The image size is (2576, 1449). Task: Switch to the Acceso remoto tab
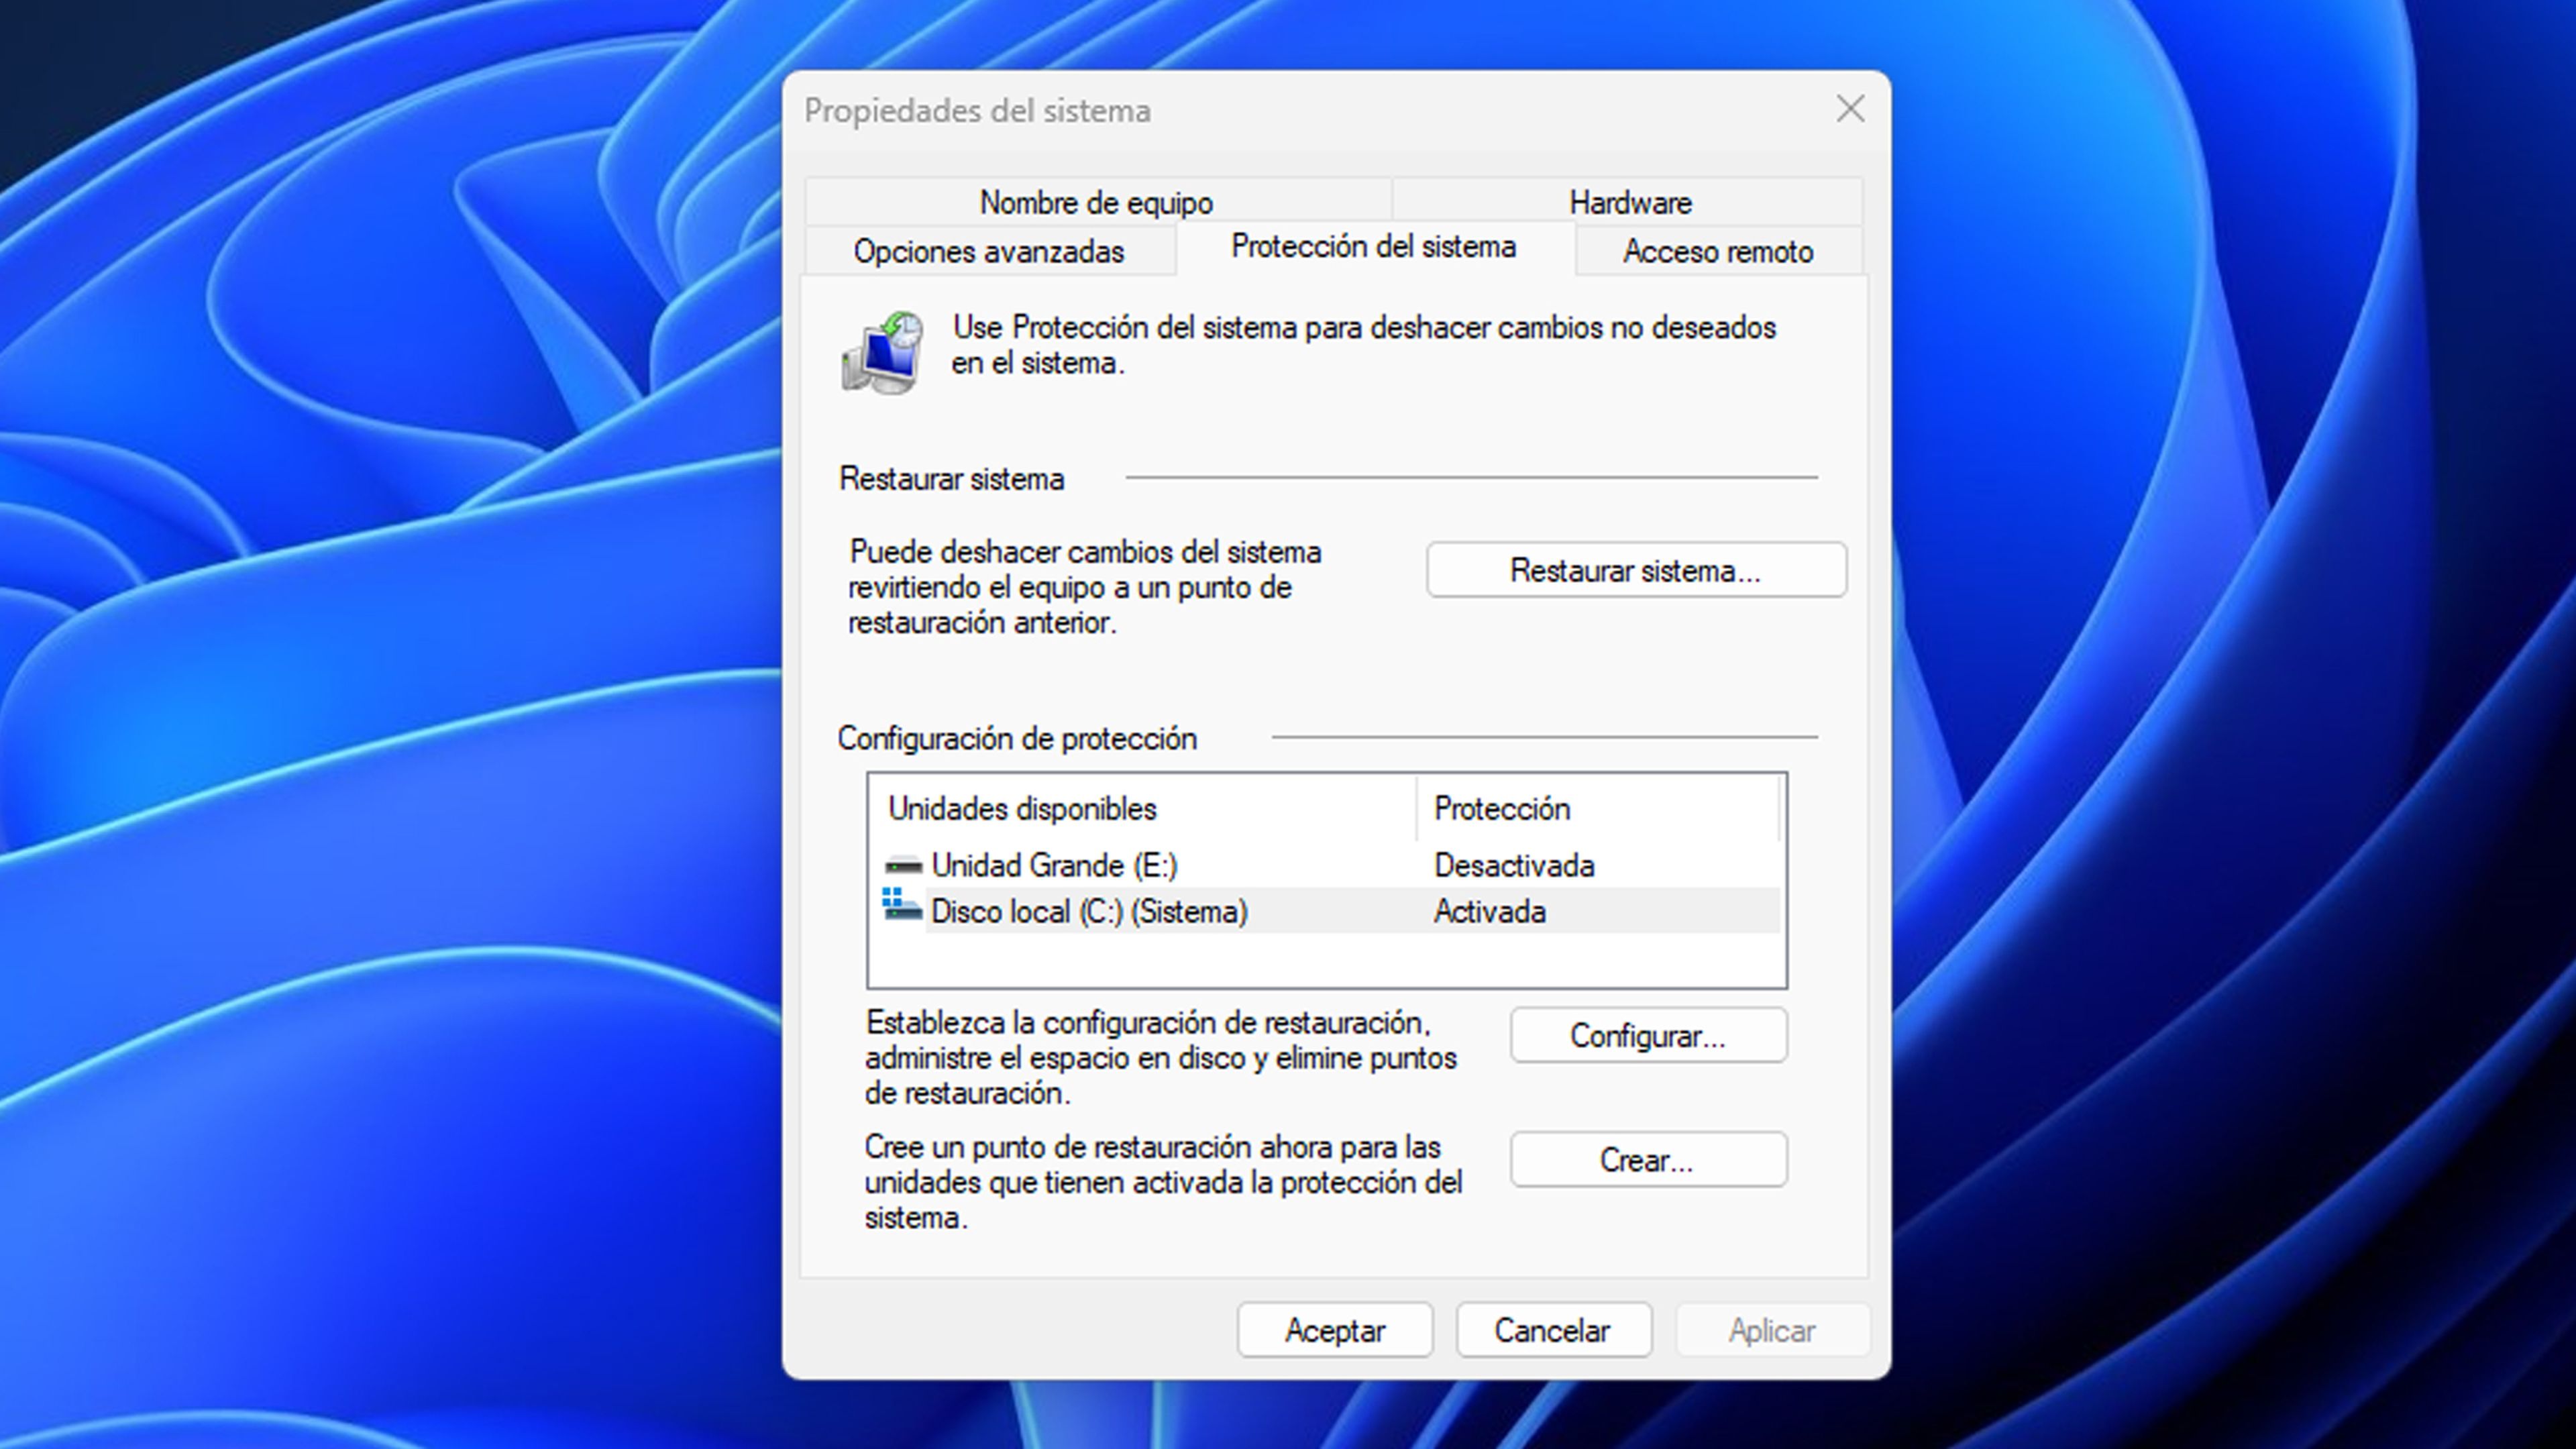pyautogui.click(x=1718, y=251)
